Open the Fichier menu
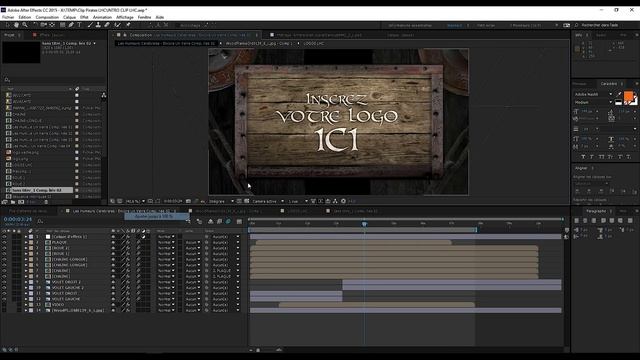 [x=8, y=18]
